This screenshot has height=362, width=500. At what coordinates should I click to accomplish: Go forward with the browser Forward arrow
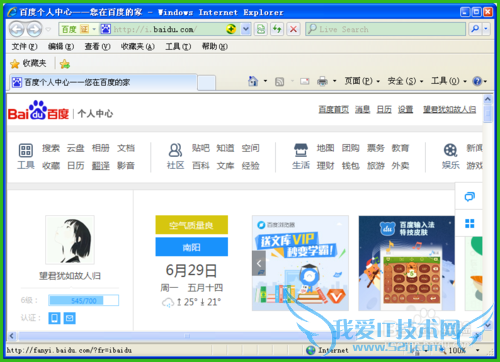click(x=34, y=29)
